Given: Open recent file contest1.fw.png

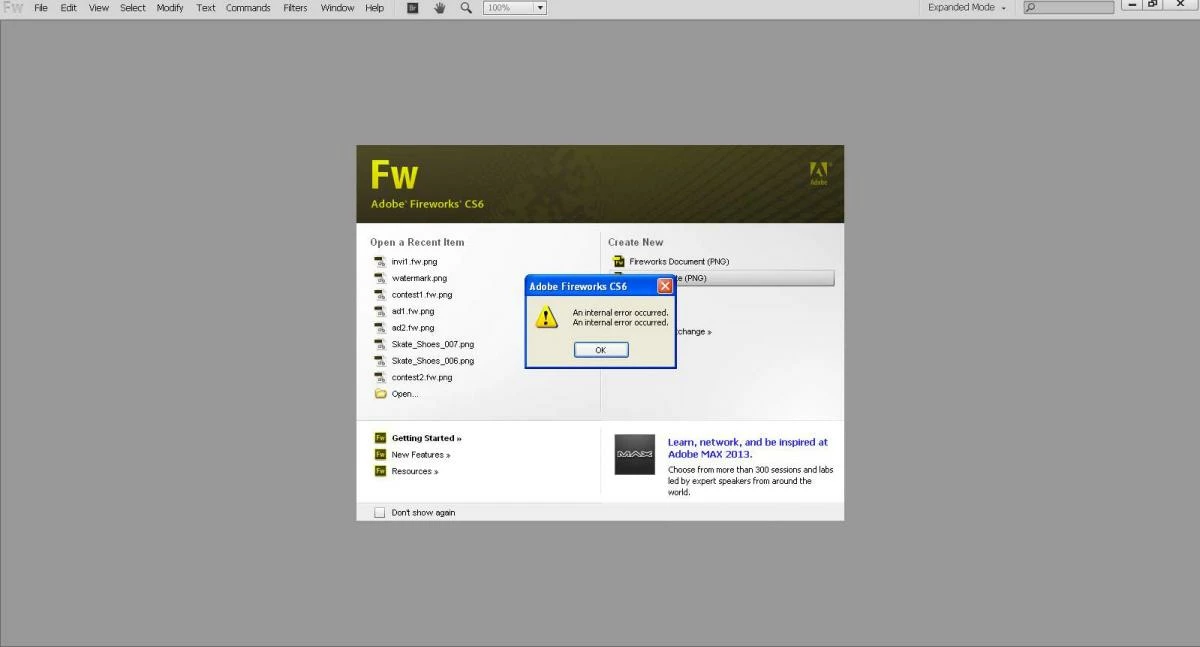Looking at the screenshot, I should tap(422, 295).
